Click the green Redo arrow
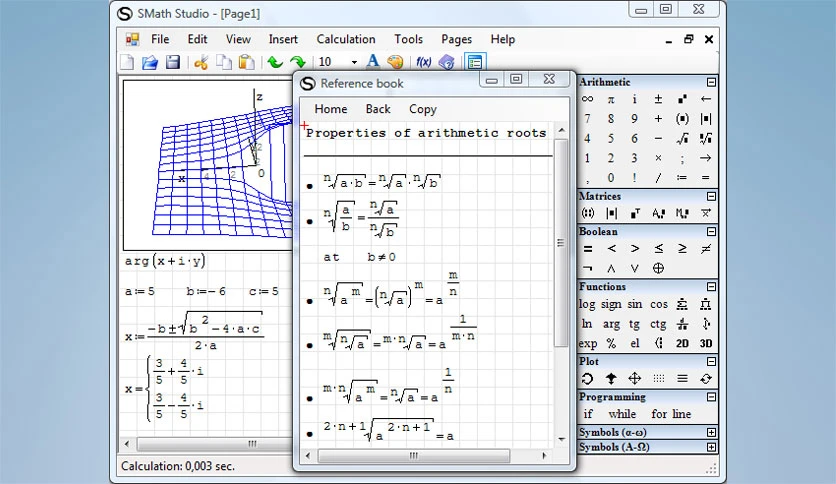 click(x=298, y=62)
